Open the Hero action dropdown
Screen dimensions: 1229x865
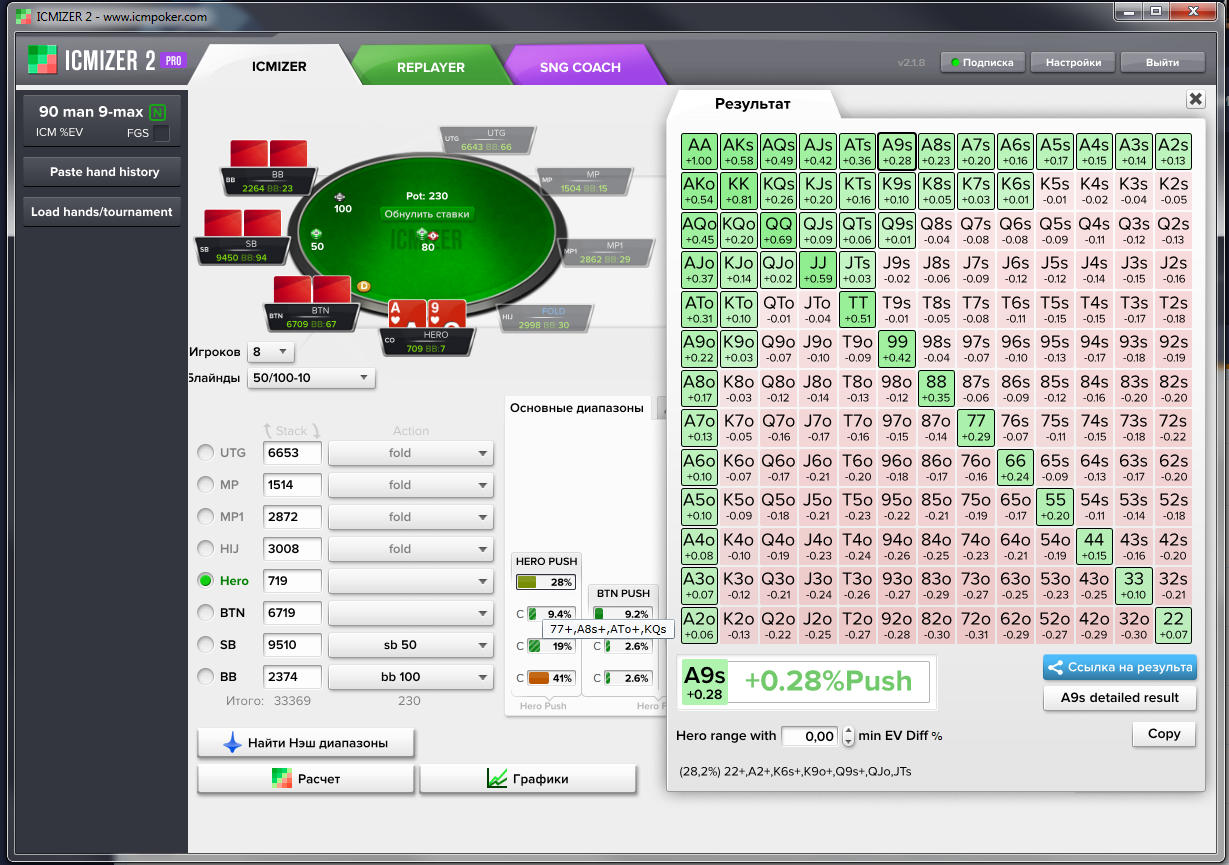[411, 581]
